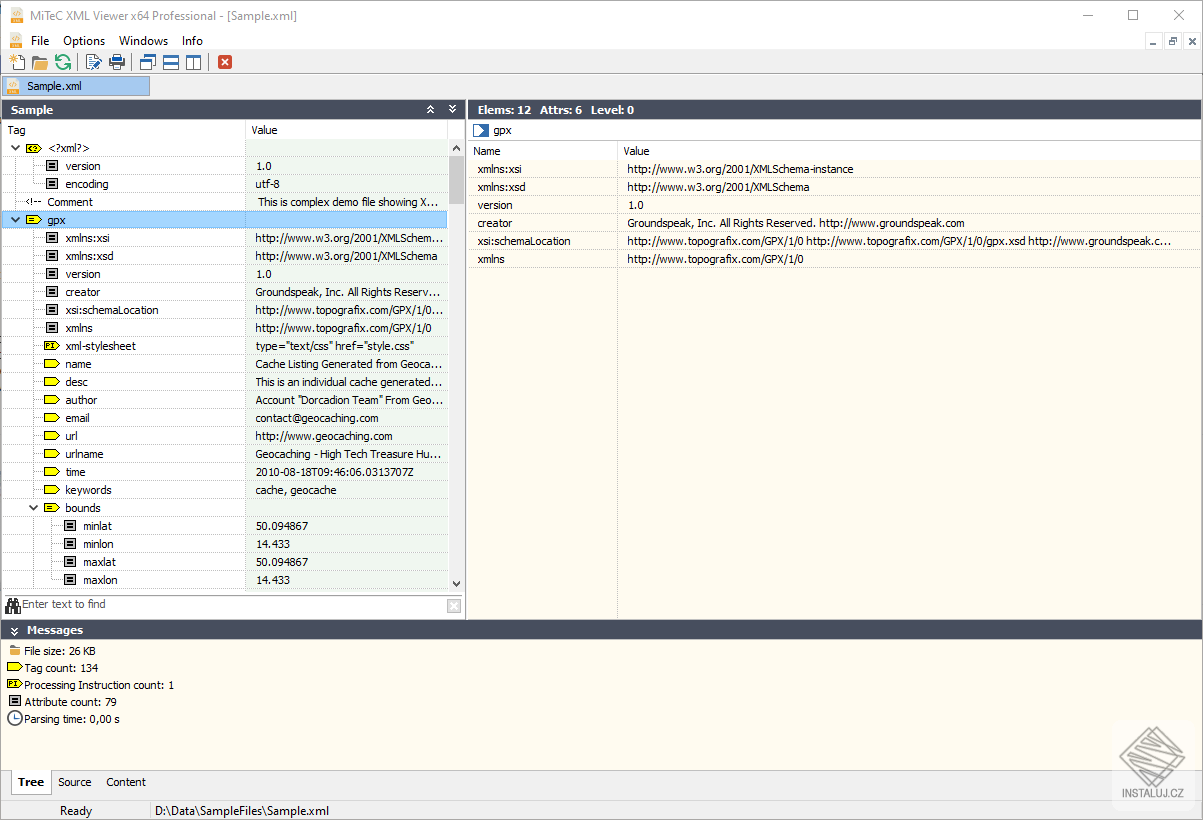Collapse the bounds tree node
The image size is (1203, 820).
point(33,508)
